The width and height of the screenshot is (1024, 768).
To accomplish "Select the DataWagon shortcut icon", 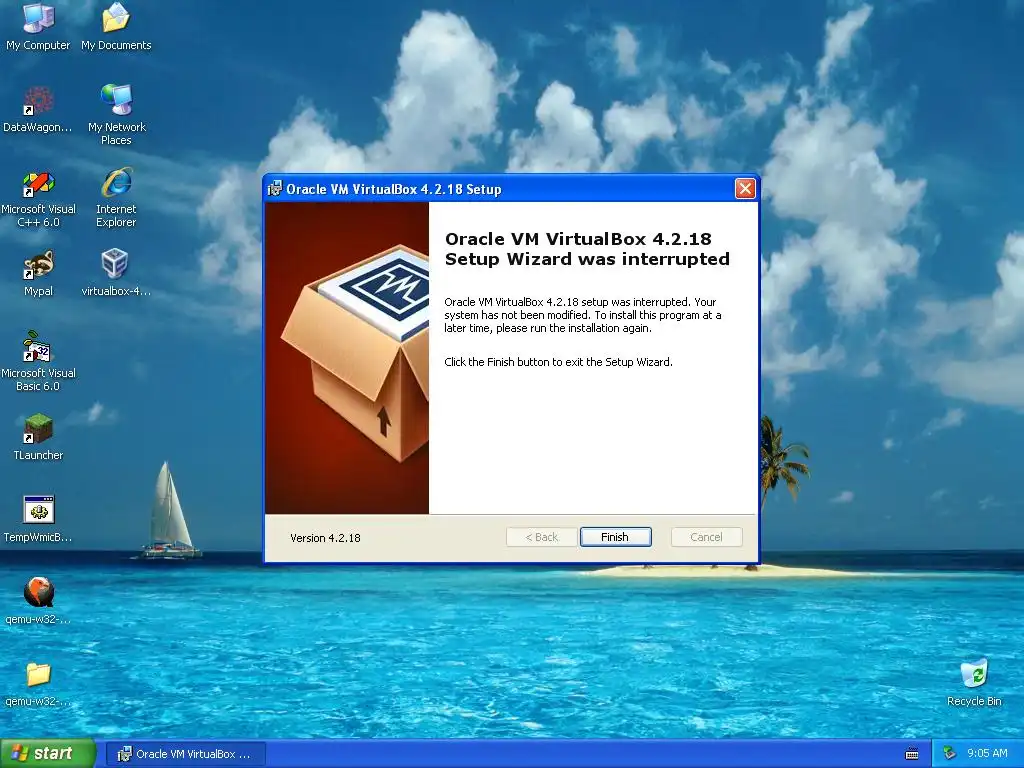I will click(x=38, y=109).
